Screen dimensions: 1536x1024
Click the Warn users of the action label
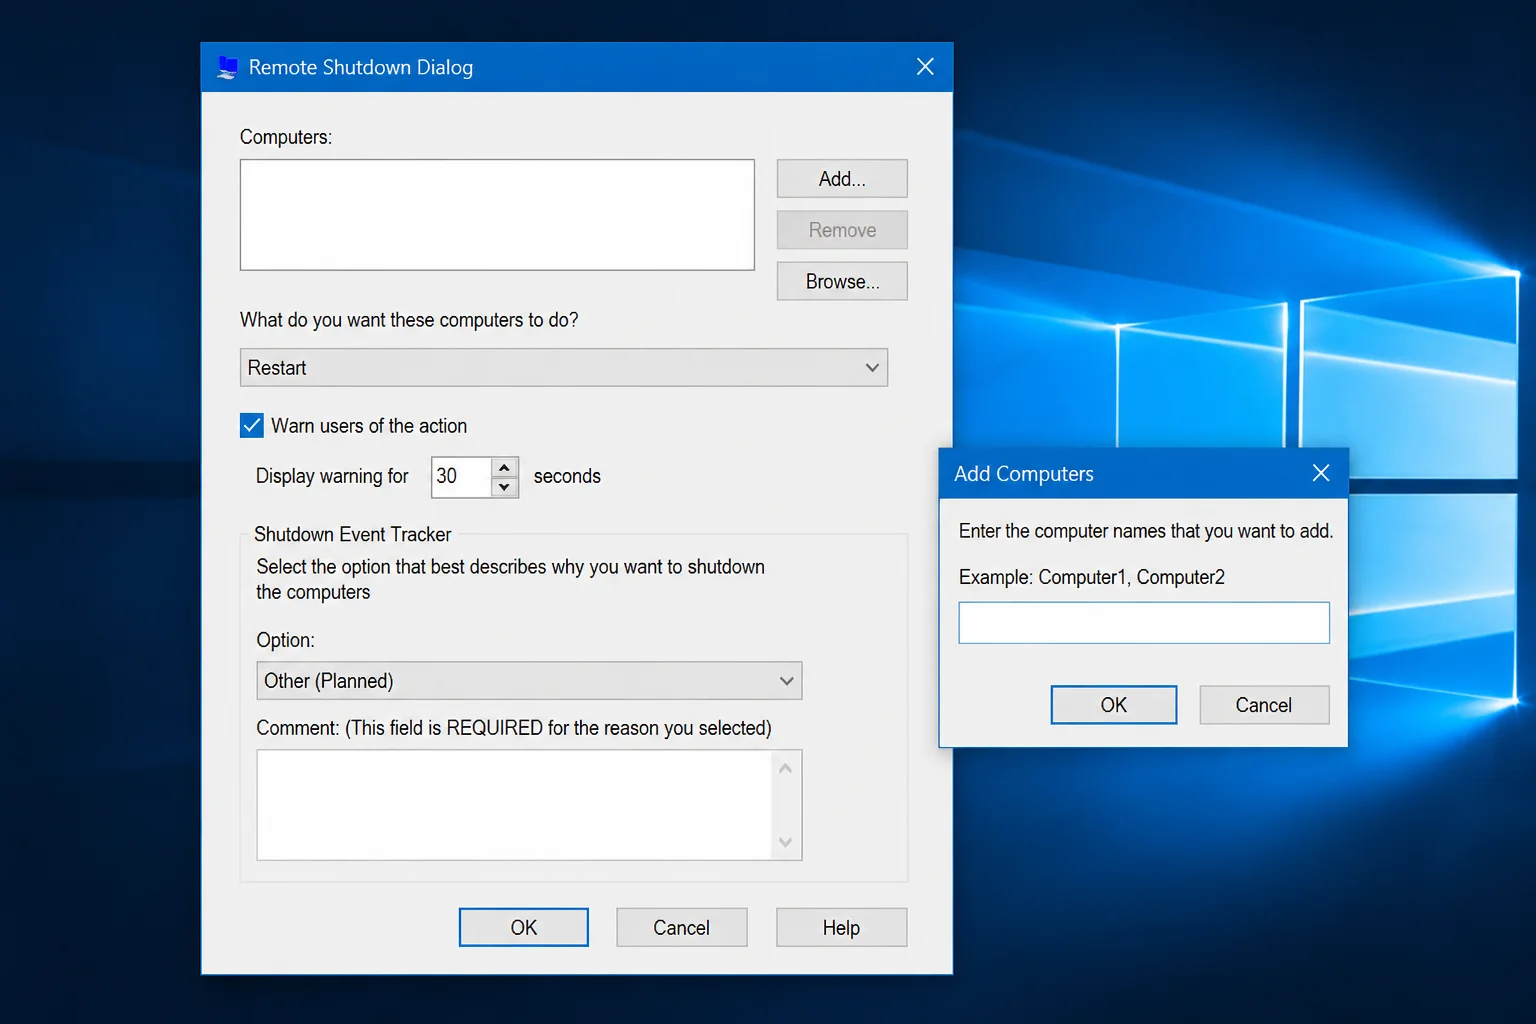click(x=369, y=426)
